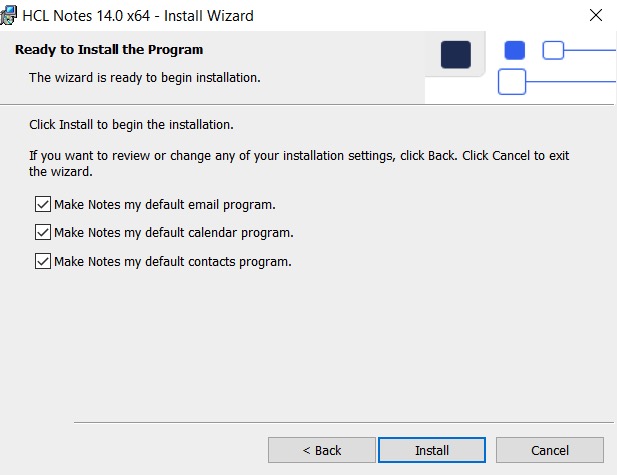Click the small outlined square in the banner
The image size is (617, 475).
(553, 50)
